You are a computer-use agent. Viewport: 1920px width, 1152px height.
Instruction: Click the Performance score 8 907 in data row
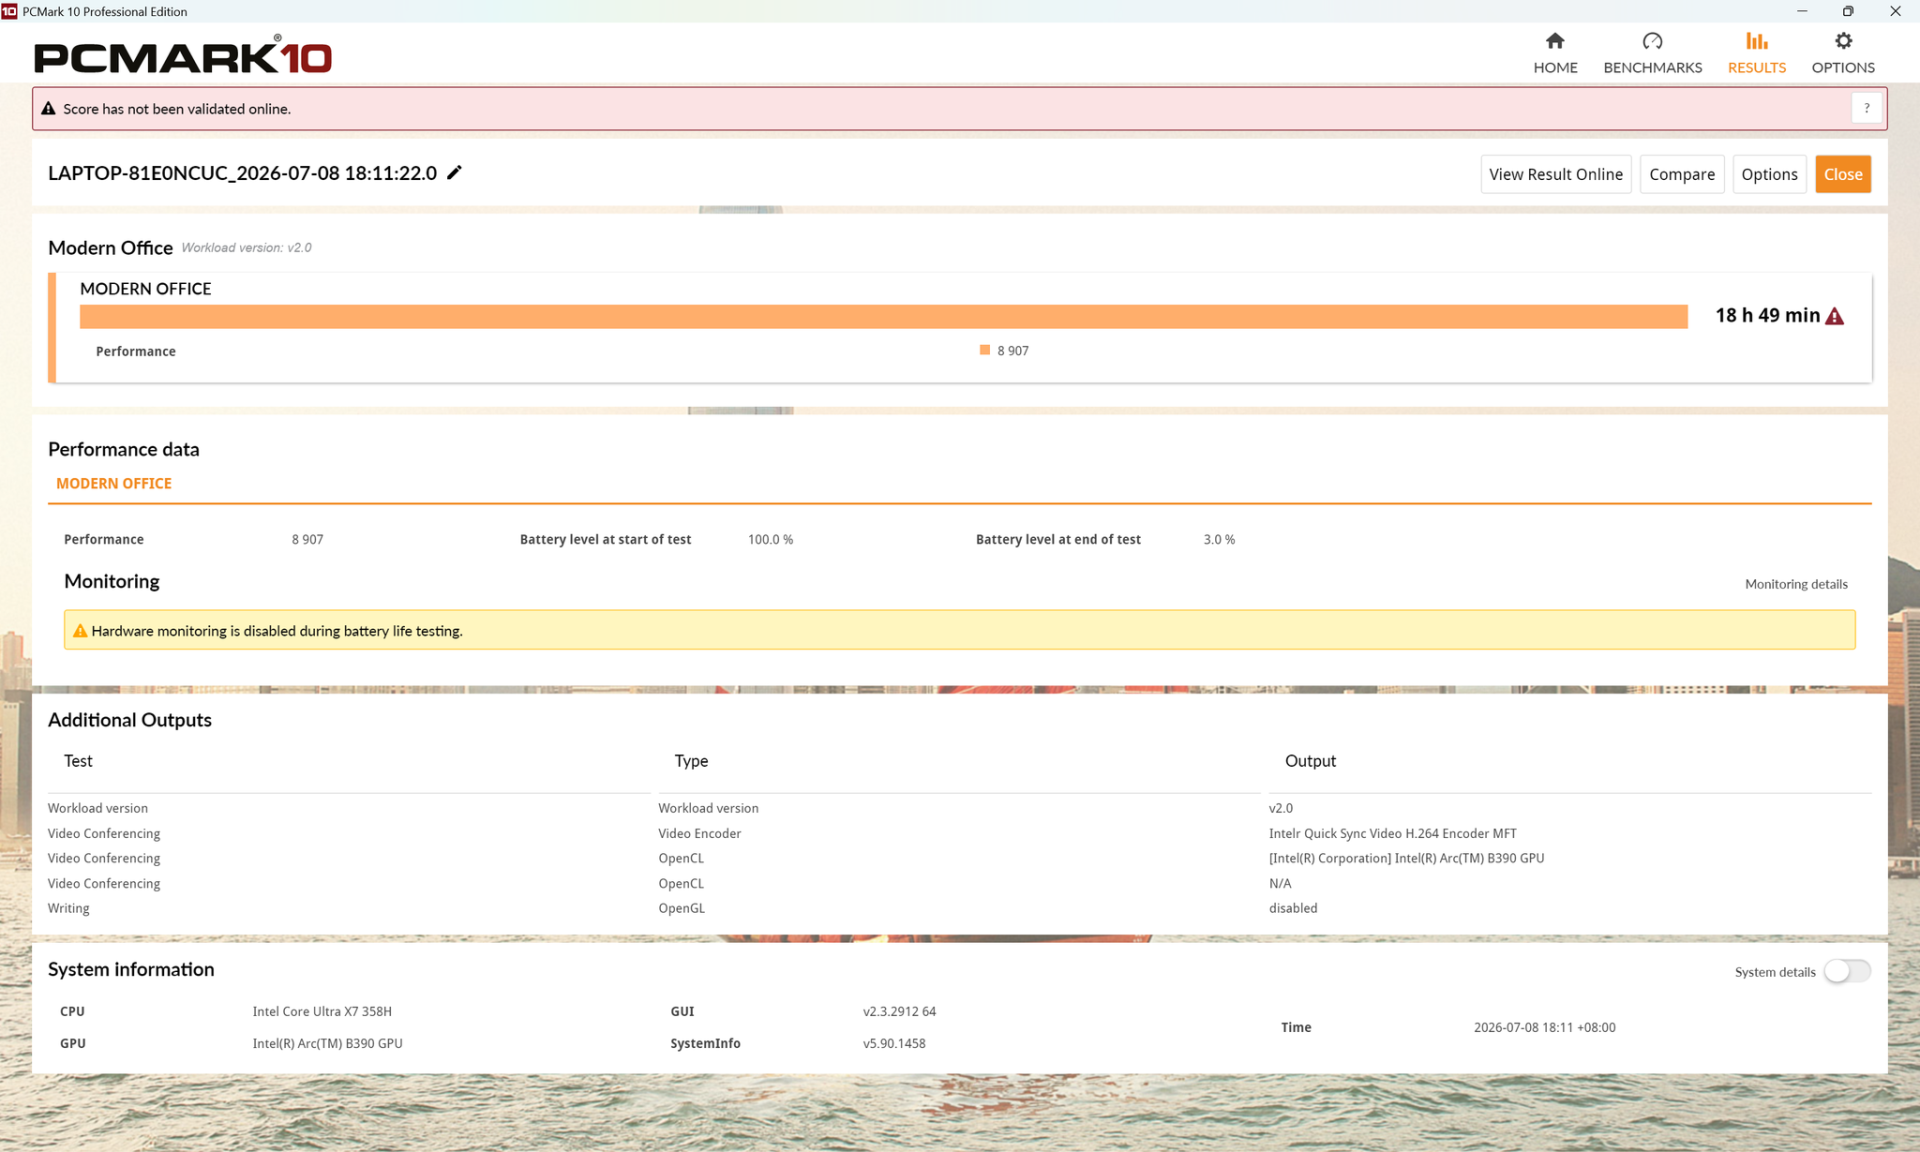click(307, 539)
